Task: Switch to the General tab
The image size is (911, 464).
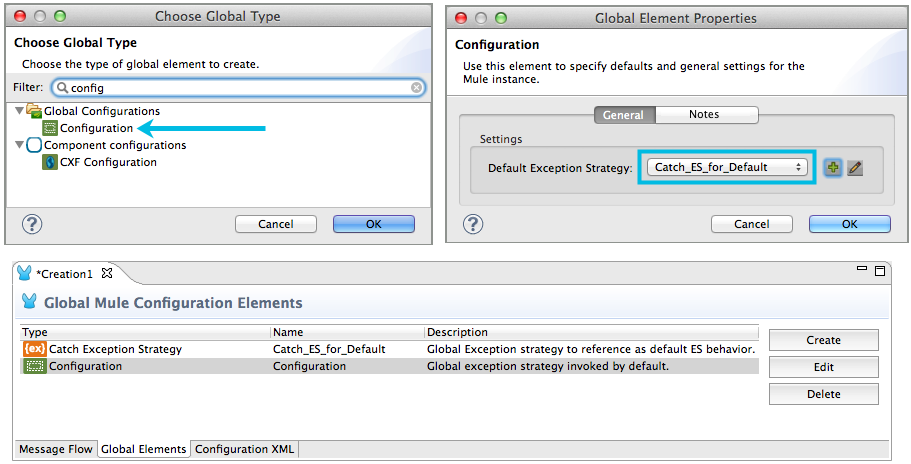Action: coord(625,115)
